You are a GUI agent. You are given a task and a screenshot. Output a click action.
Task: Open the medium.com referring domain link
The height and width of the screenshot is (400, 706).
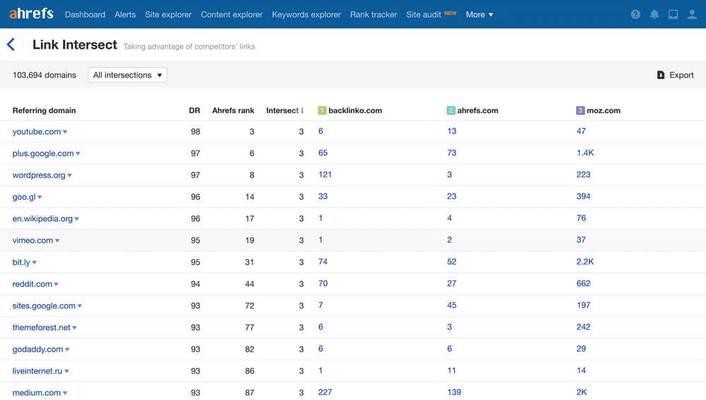pos(36,393)
